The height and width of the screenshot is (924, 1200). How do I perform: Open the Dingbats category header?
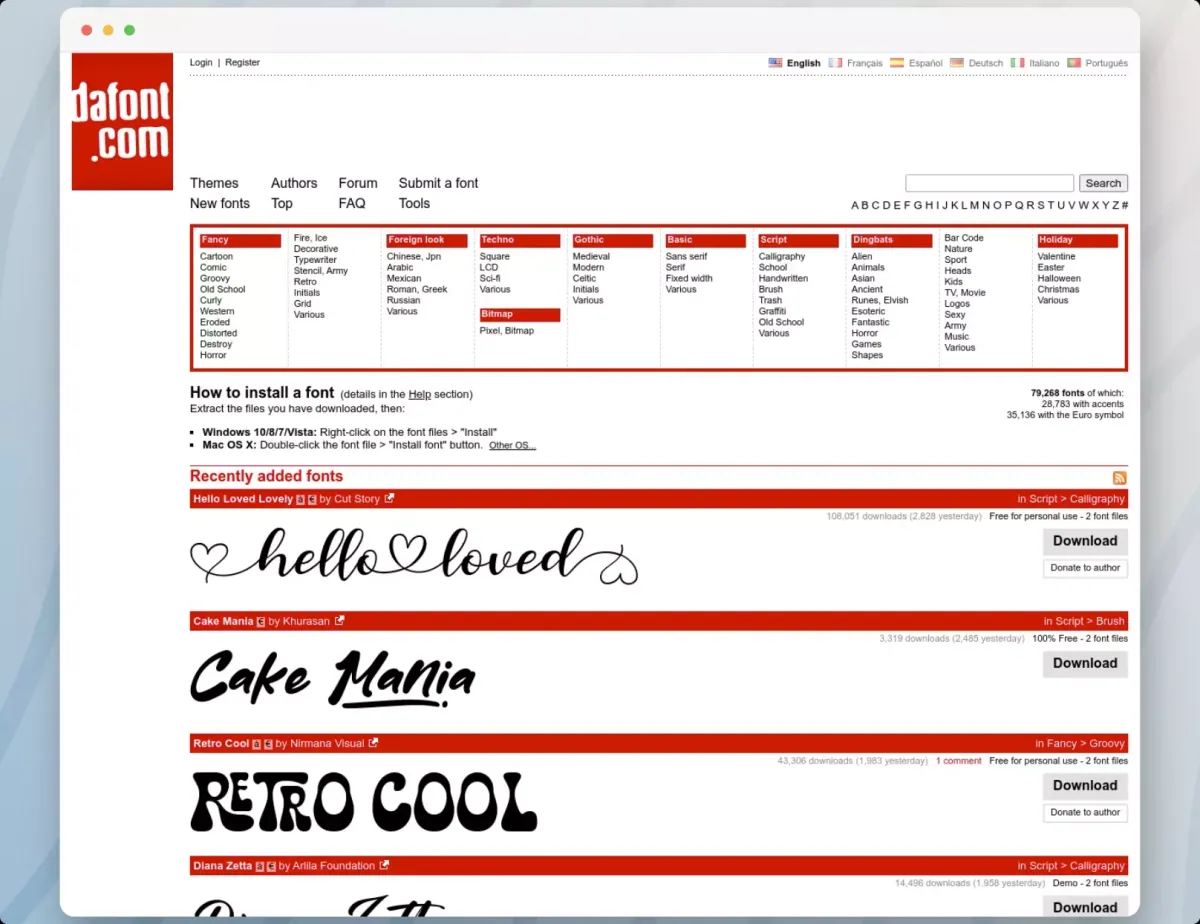[891, 240]
